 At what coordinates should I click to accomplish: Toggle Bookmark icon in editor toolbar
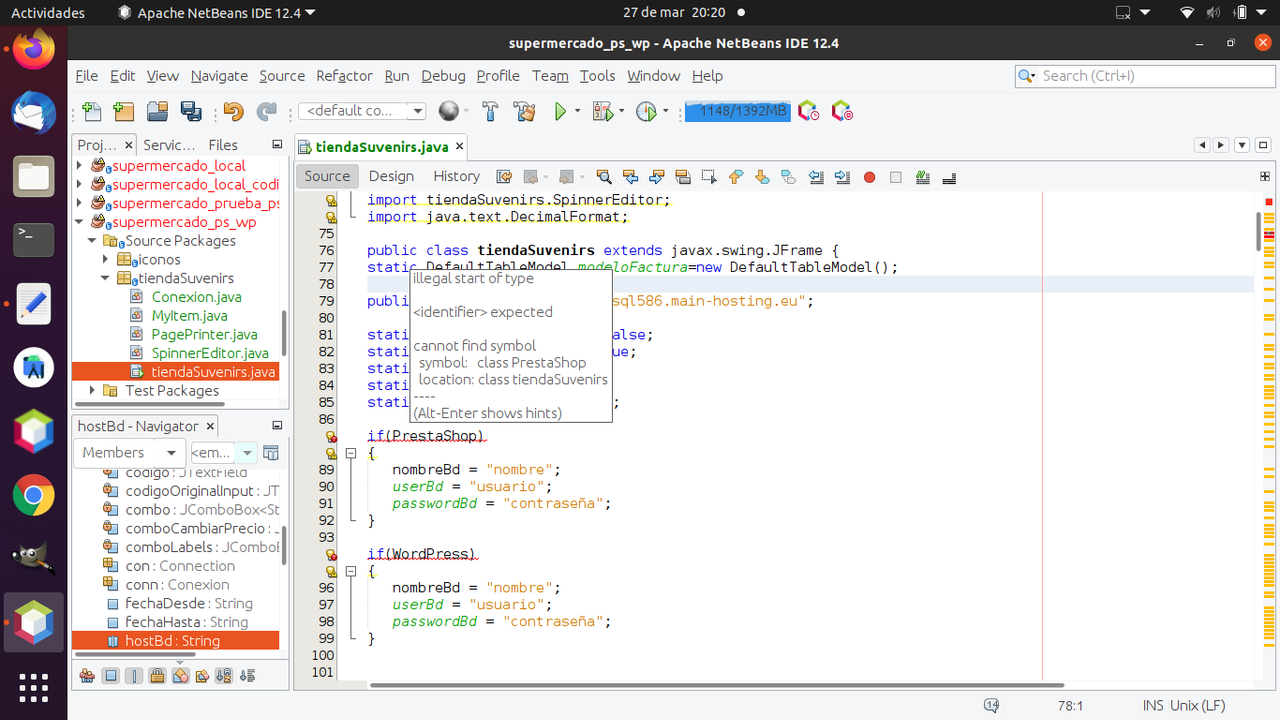[788, 177]
